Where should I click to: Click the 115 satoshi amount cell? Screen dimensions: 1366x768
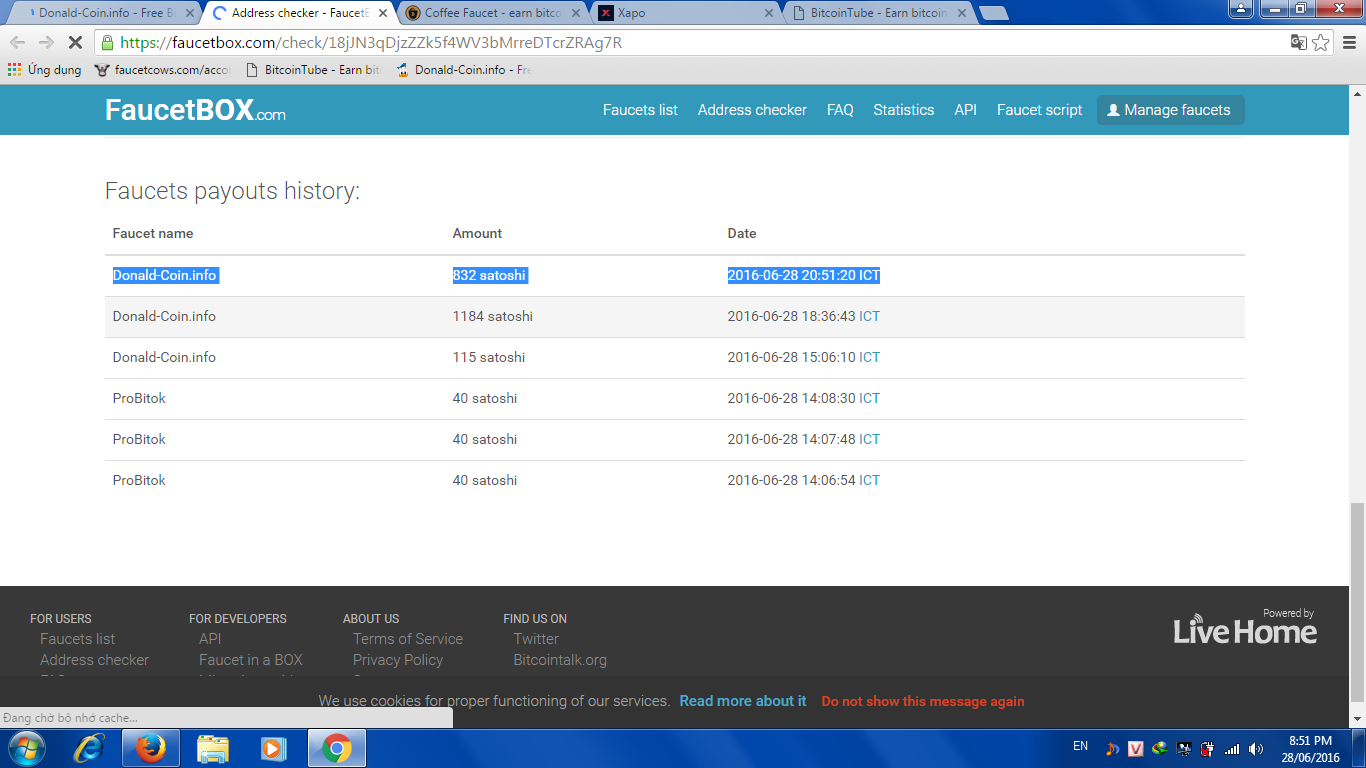coord(489,357)
